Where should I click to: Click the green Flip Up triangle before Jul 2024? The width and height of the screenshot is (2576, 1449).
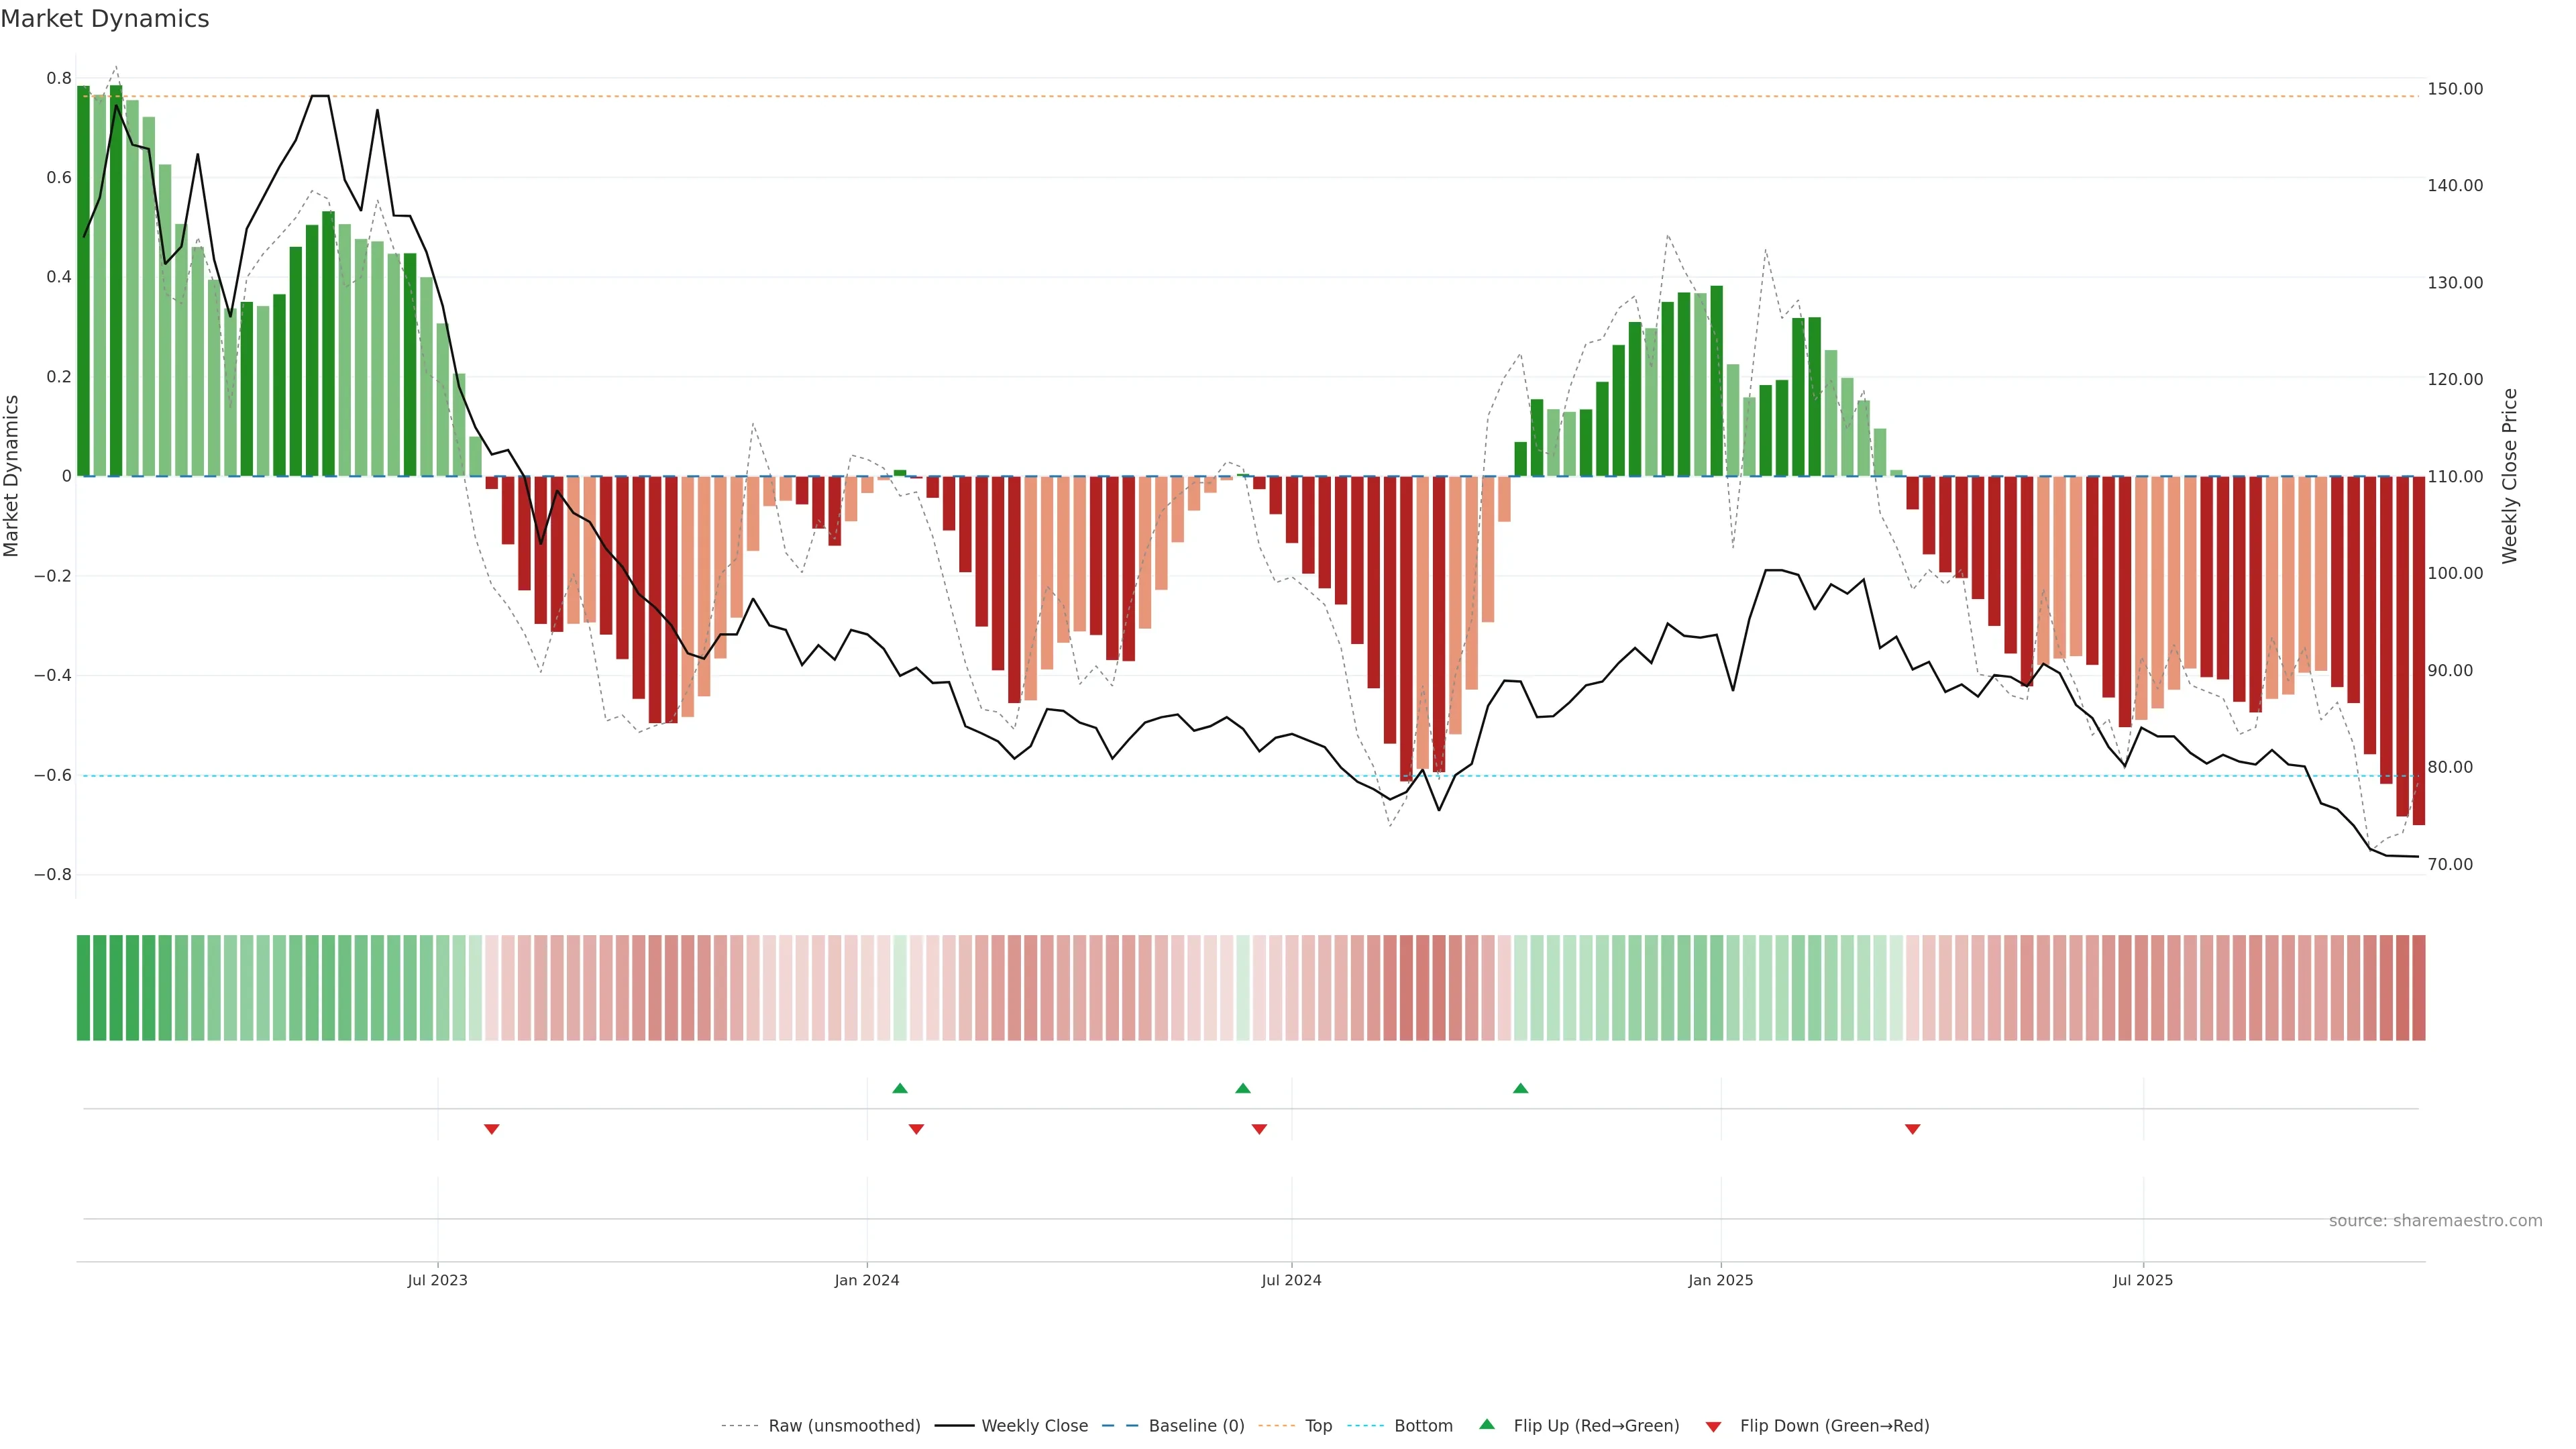(x=1242, y=1088)
